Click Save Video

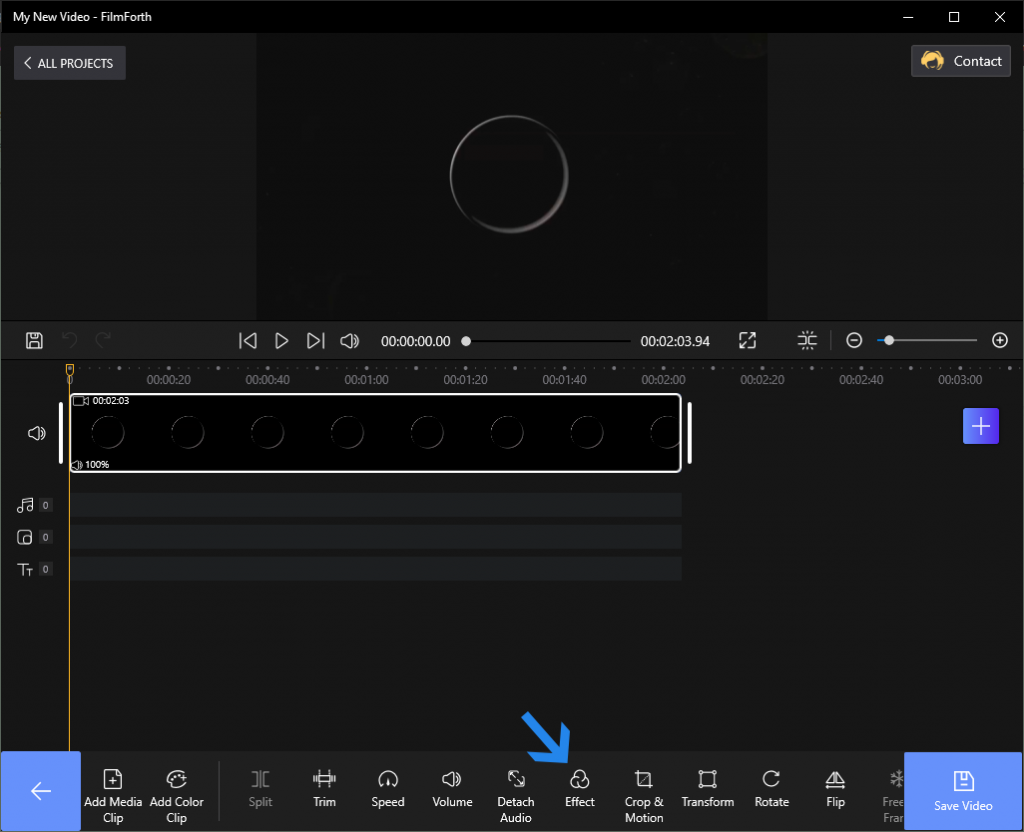963,791
